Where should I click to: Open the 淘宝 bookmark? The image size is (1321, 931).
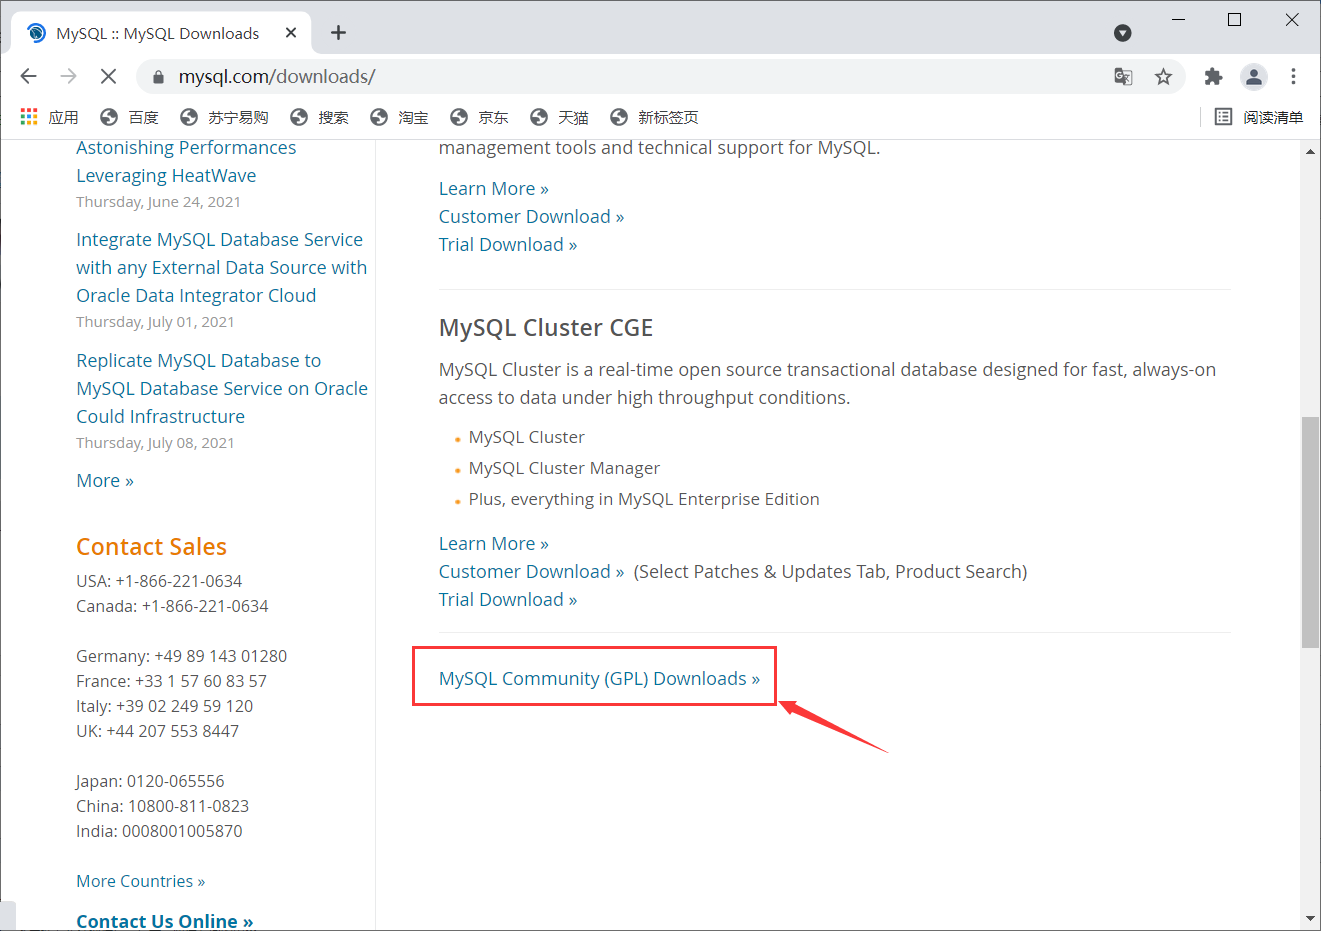399,117
